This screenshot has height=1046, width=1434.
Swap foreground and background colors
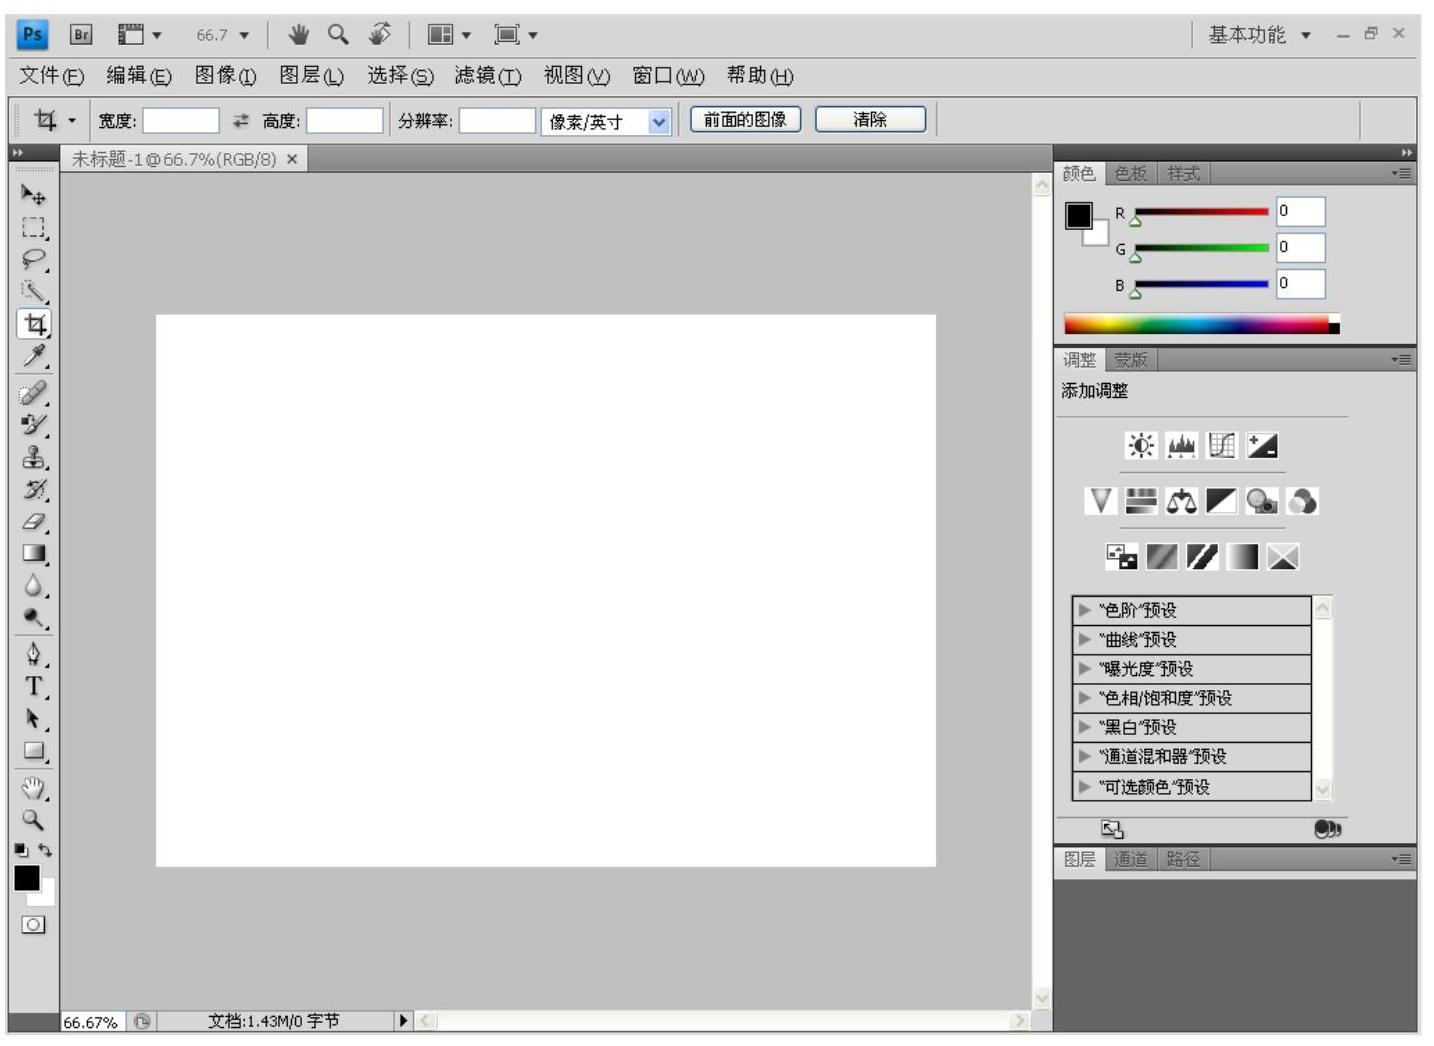(46, 850)
